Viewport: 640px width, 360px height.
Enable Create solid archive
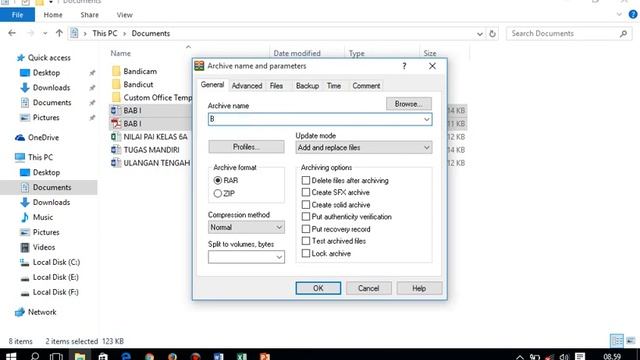306,204
